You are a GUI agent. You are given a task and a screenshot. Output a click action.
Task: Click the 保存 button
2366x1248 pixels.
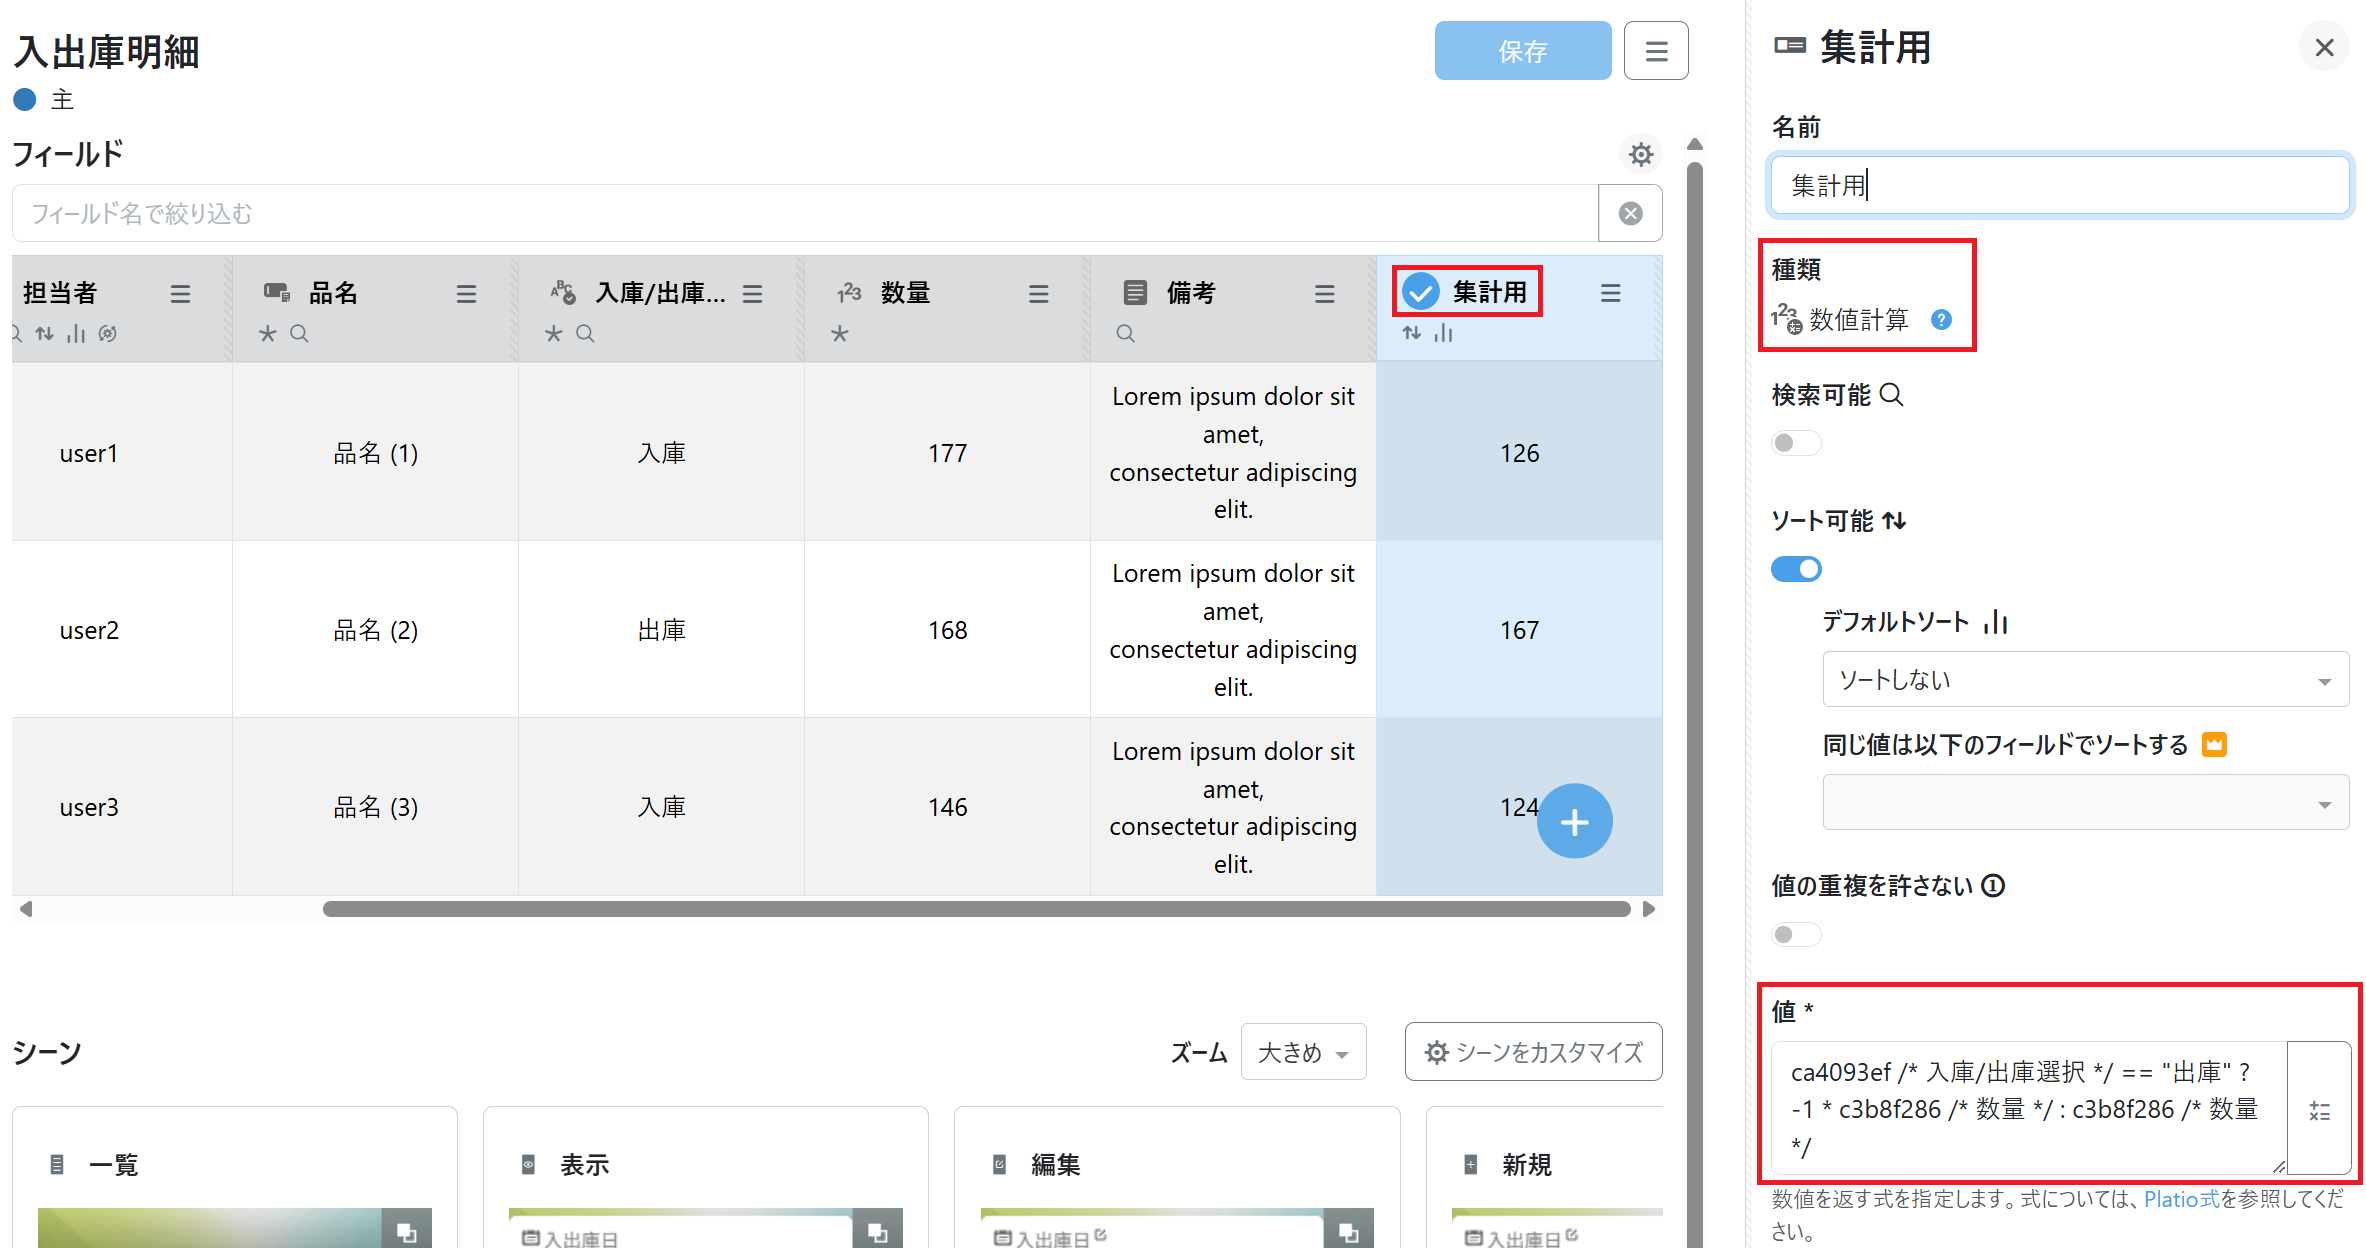point(1522,51)
